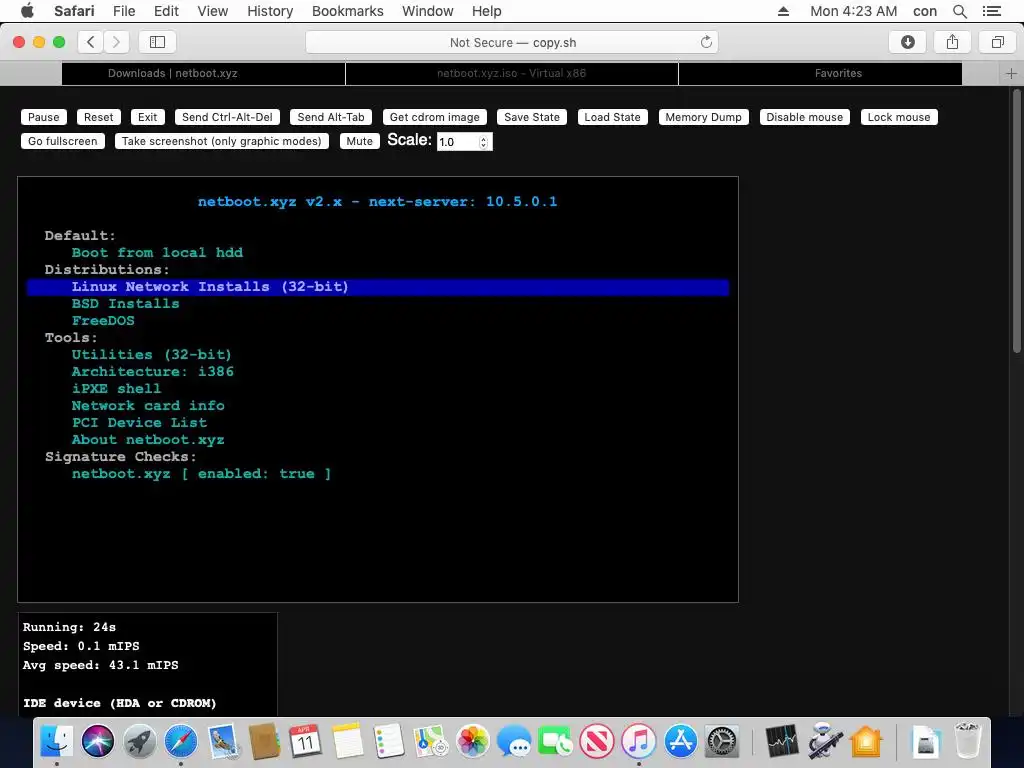This screenshot has height=768, width=1024.
Task: Send Alt-Tab to the emulator
Action: (x=331, y=117)
